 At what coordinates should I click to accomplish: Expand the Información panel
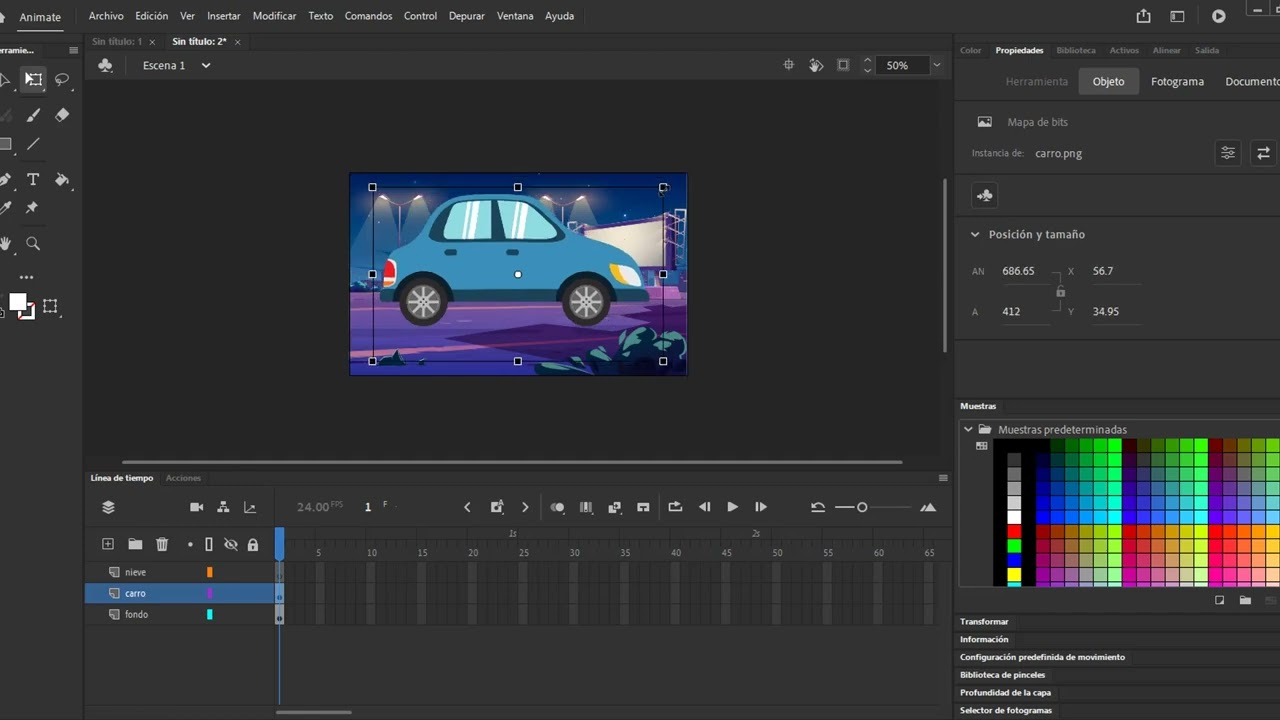coord(984,639)
